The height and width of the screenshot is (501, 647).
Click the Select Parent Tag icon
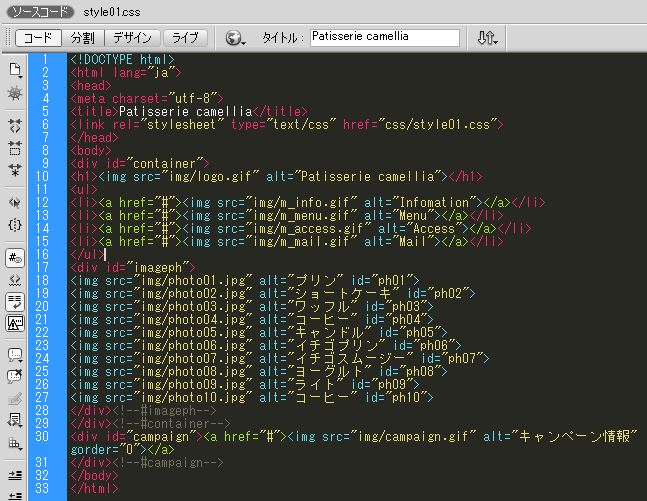pyautogui.click(x=15, y=203)
